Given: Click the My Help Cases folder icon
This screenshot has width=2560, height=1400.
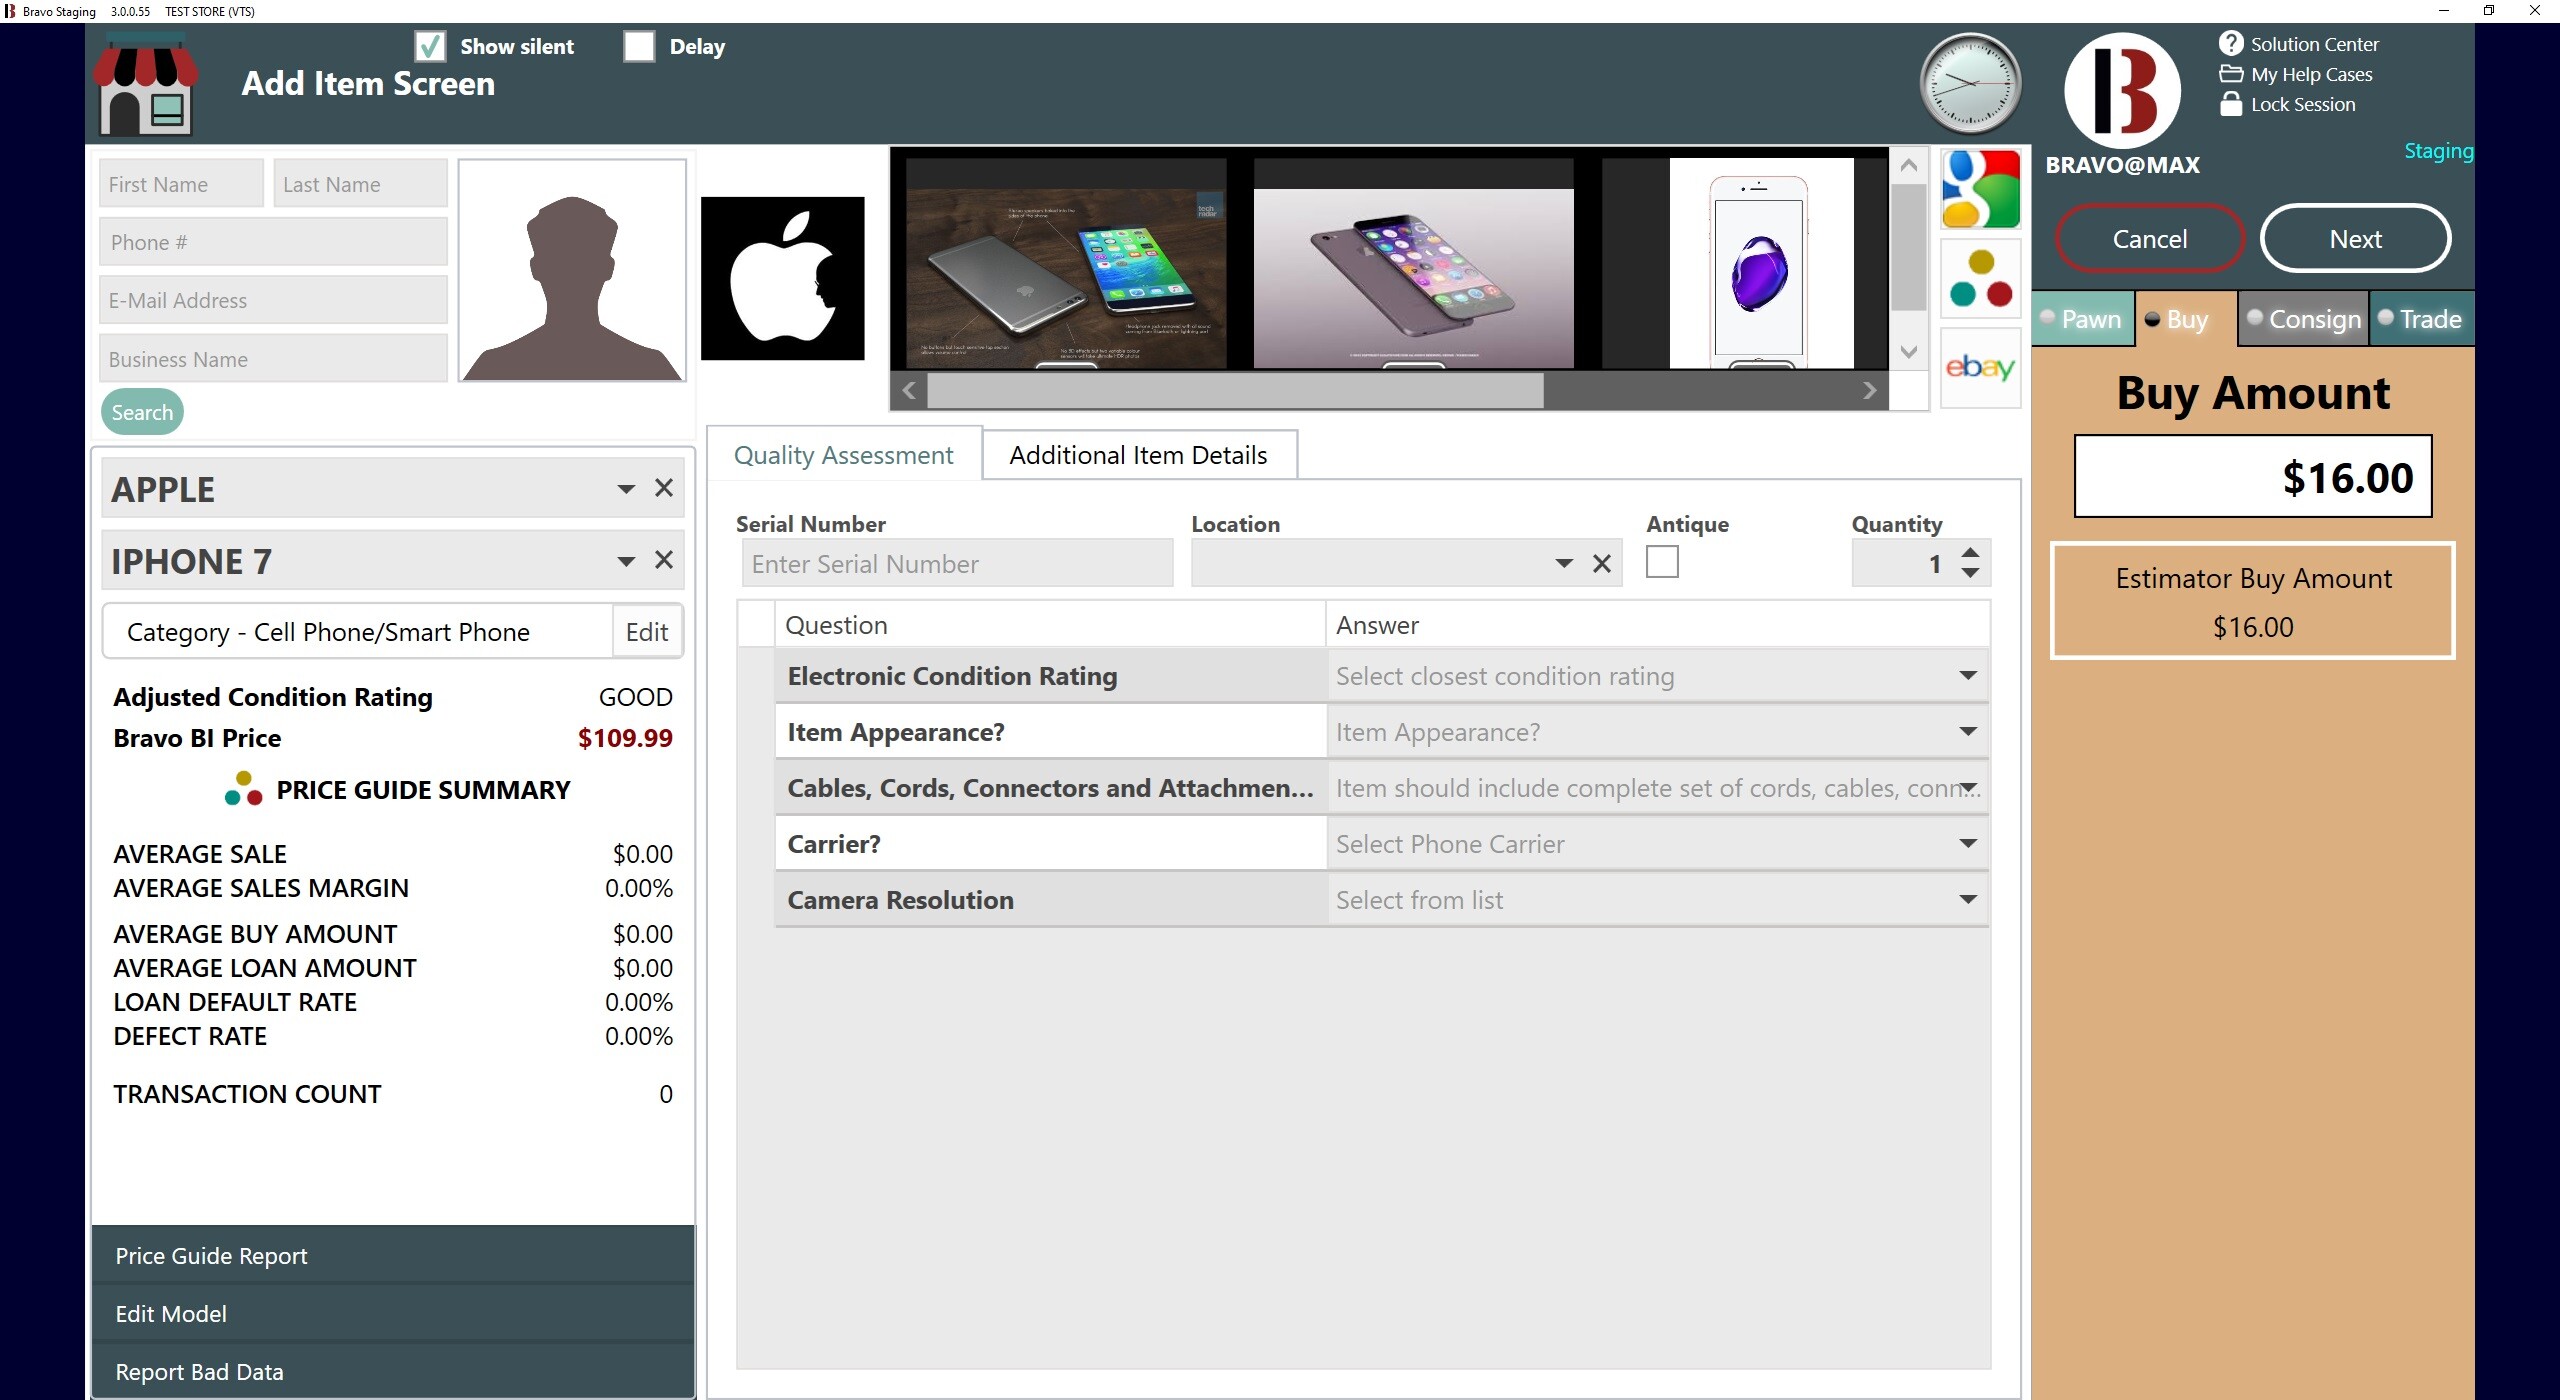Looking at the screenshot, I should click(x=2230, y=74).
